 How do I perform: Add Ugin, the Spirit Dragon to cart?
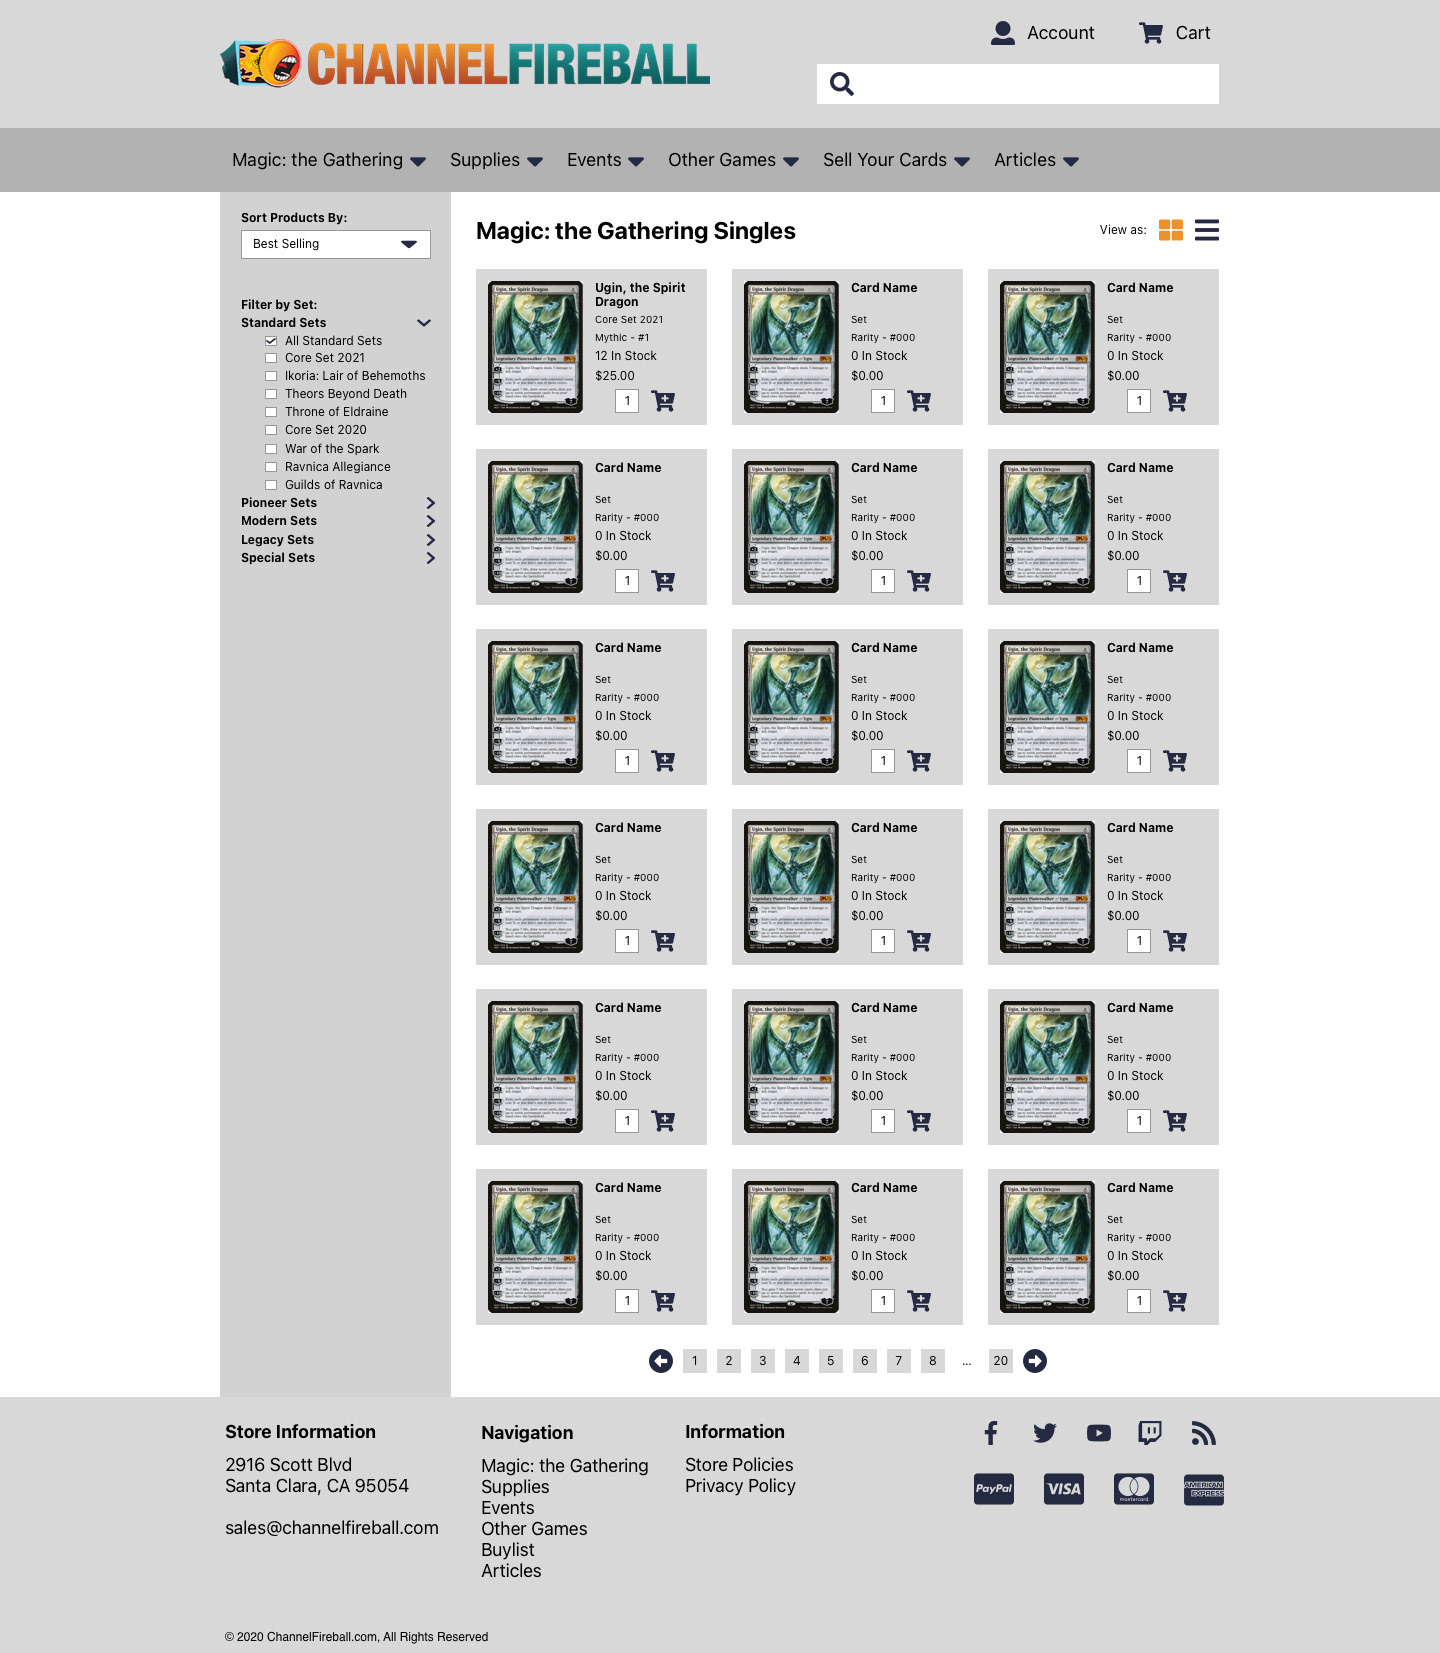click(663, 401)
